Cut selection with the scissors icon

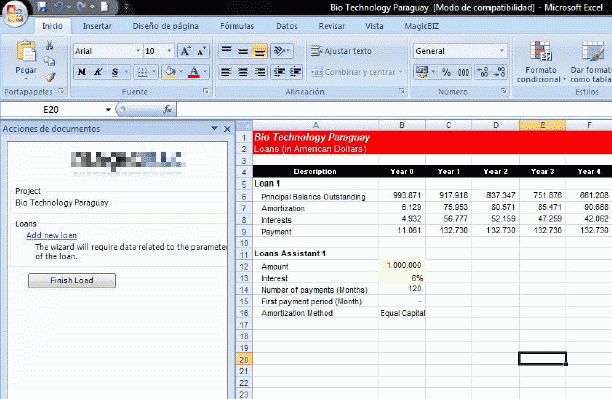pos(50,45)
